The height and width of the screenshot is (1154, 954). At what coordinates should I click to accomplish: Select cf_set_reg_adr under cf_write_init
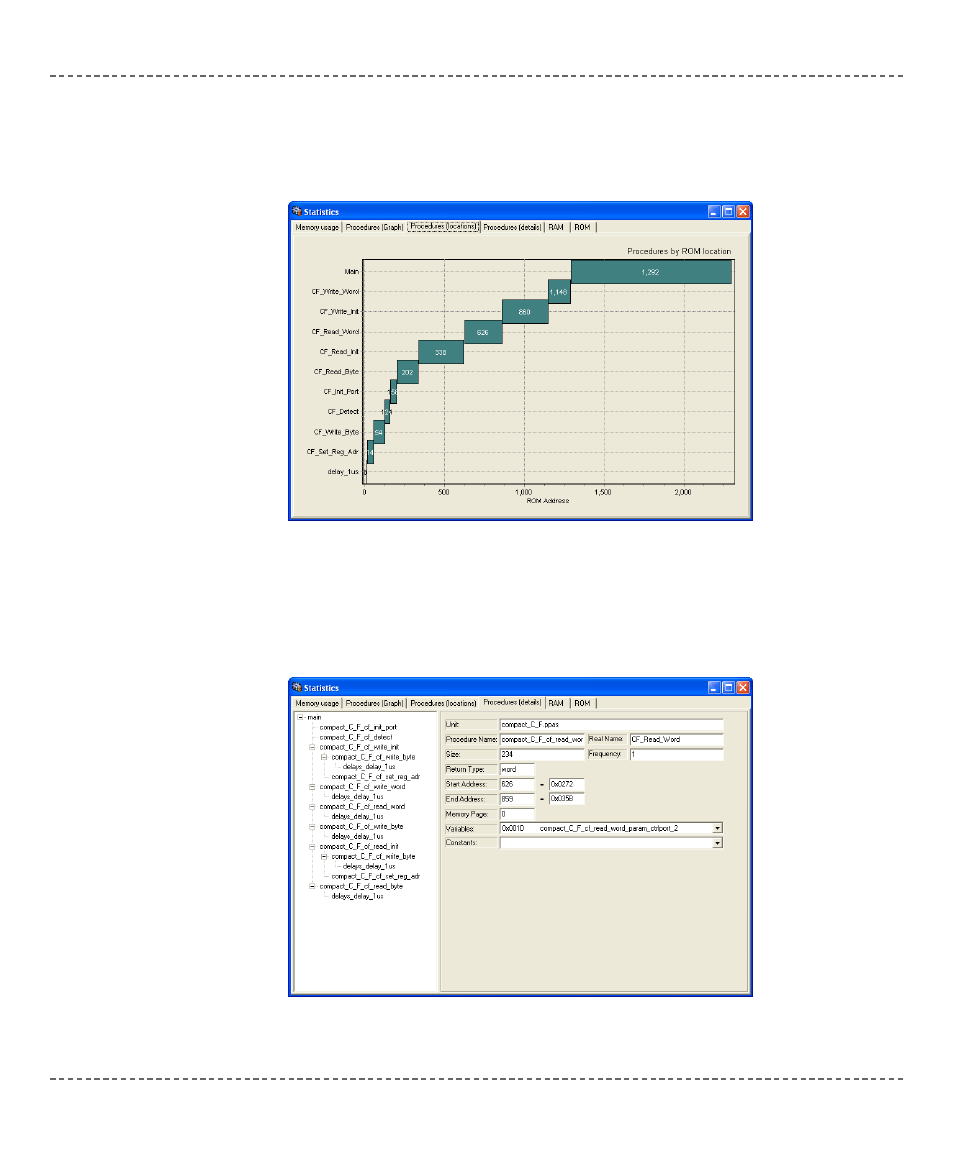coord(375,776)
